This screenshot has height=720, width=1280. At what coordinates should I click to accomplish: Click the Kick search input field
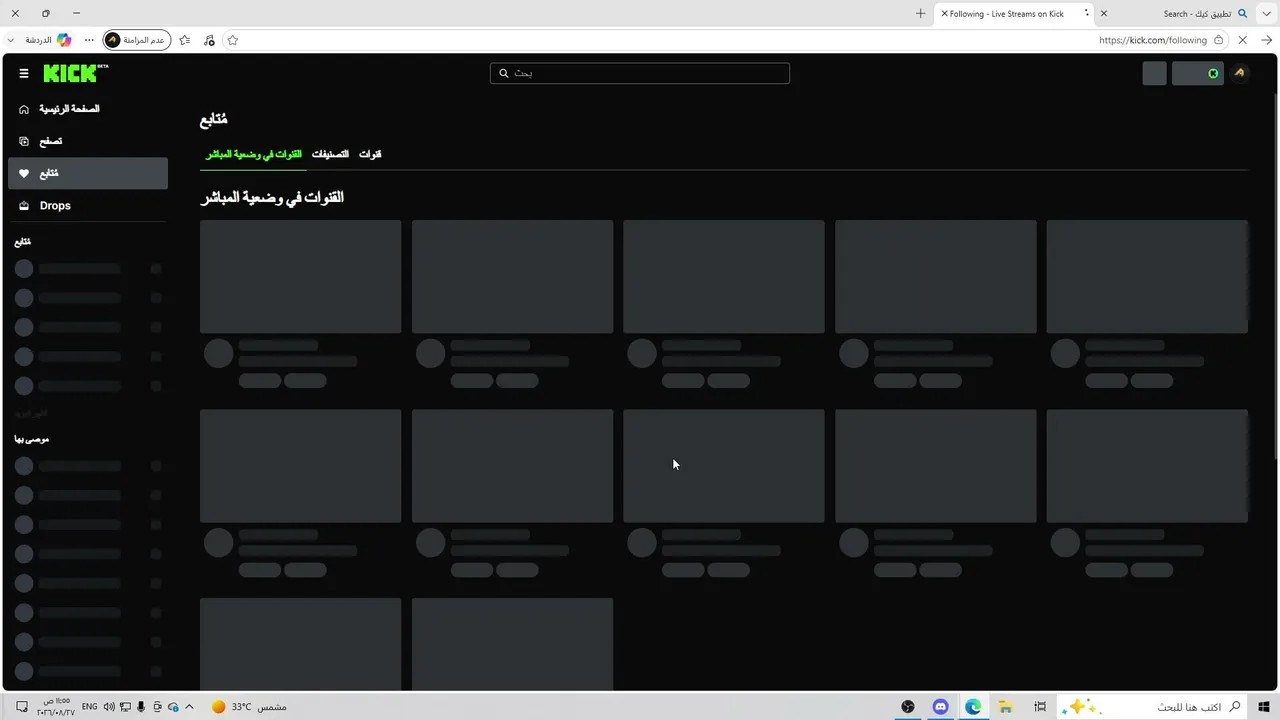640,73
